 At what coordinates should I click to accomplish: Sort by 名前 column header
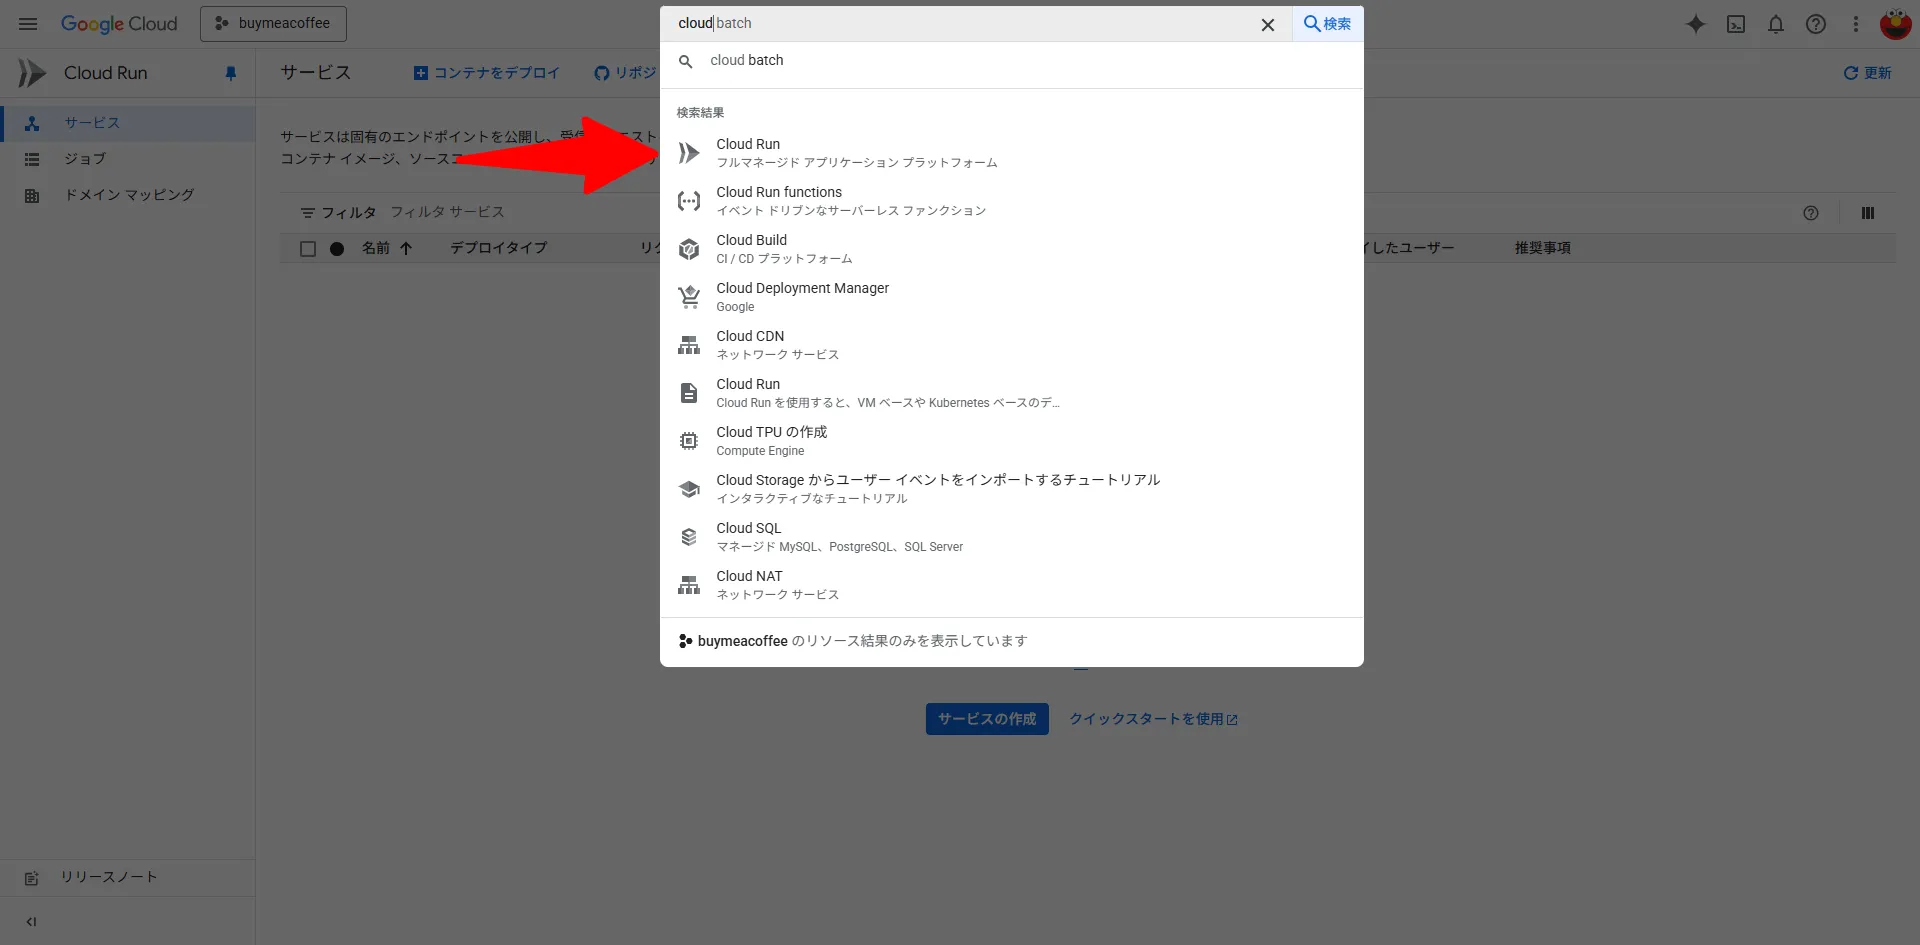(x=376, y=248)
